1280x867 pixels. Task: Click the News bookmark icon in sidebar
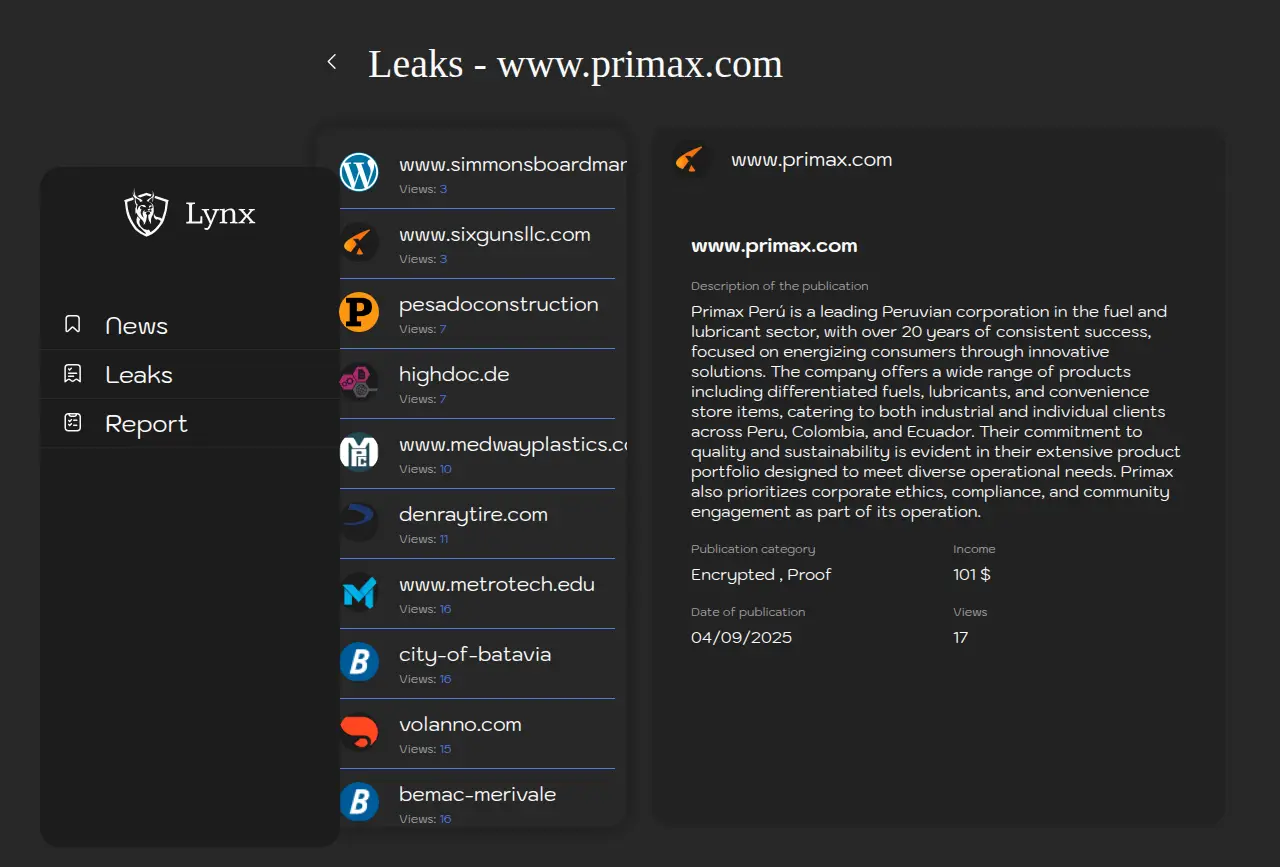click(x=72, y=324)
